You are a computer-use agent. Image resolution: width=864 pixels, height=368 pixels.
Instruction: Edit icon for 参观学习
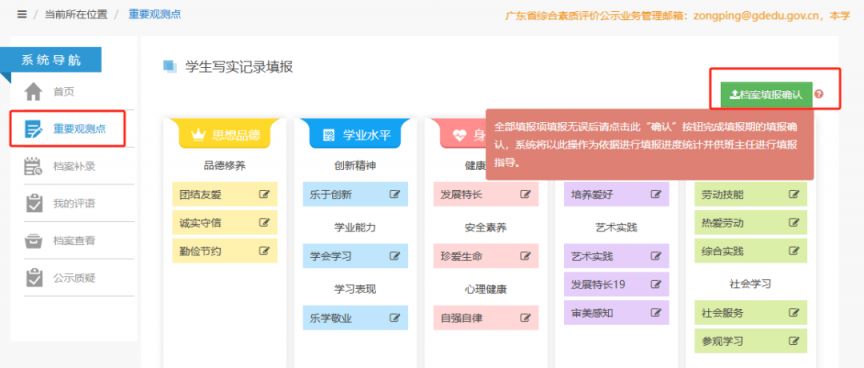794,340
